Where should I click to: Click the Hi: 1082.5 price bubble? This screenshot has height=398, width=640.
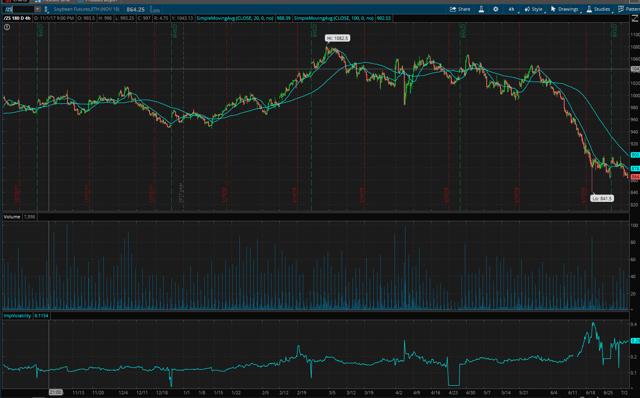[337, 38]
